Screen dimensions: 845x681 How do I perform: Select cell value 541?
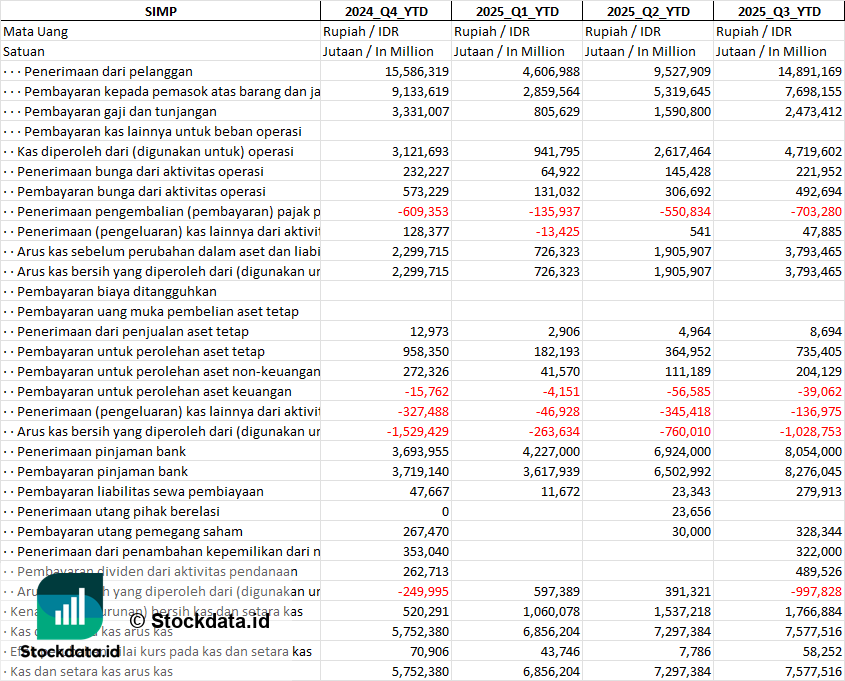pyautogui.click(x=700, y=232)
